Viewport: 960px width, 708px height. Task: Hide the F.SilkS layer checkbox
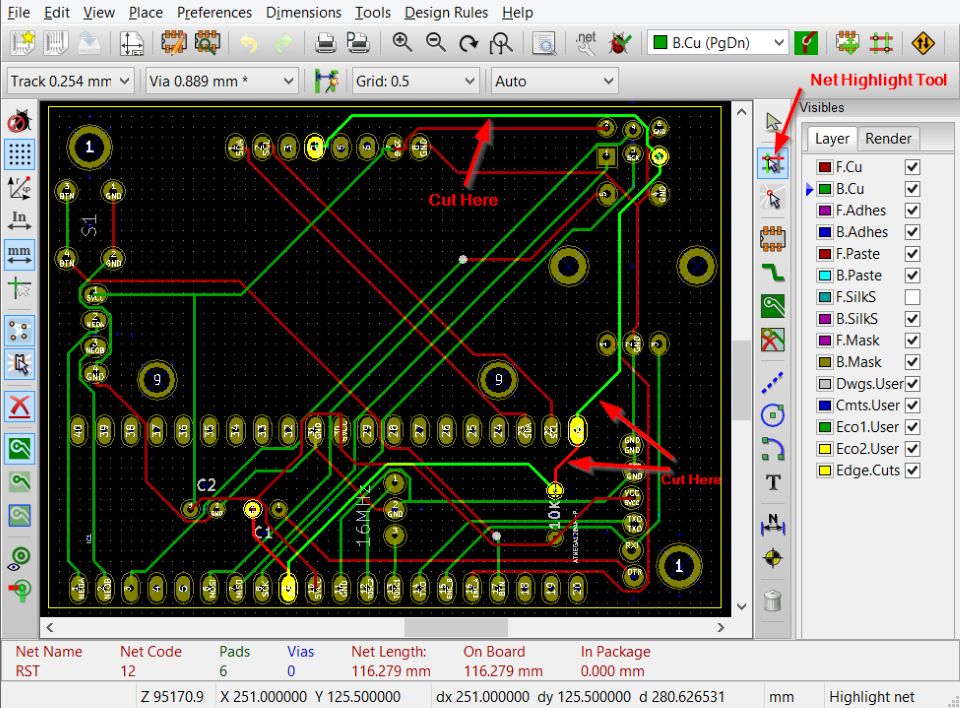(911, 297)
